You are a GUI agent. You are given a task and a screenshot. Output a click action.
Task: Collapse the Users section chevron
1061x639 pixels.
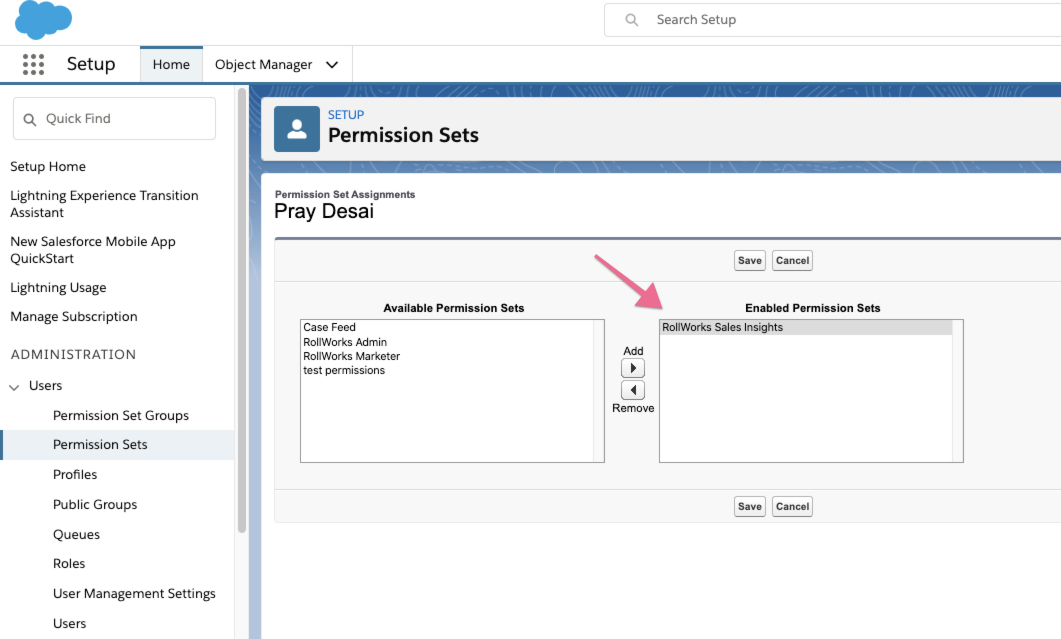point(14,387)
